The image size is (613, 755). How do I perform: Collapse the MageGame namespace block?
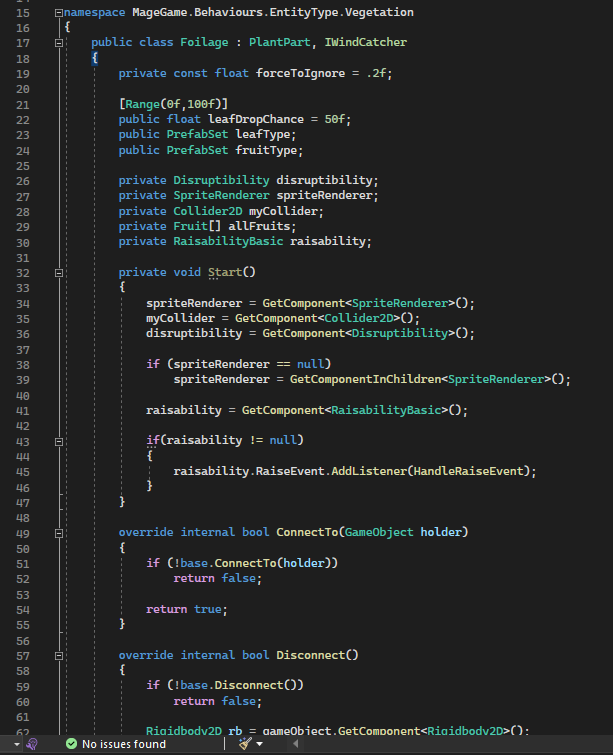pyautogui.click(x=59, y=12)
